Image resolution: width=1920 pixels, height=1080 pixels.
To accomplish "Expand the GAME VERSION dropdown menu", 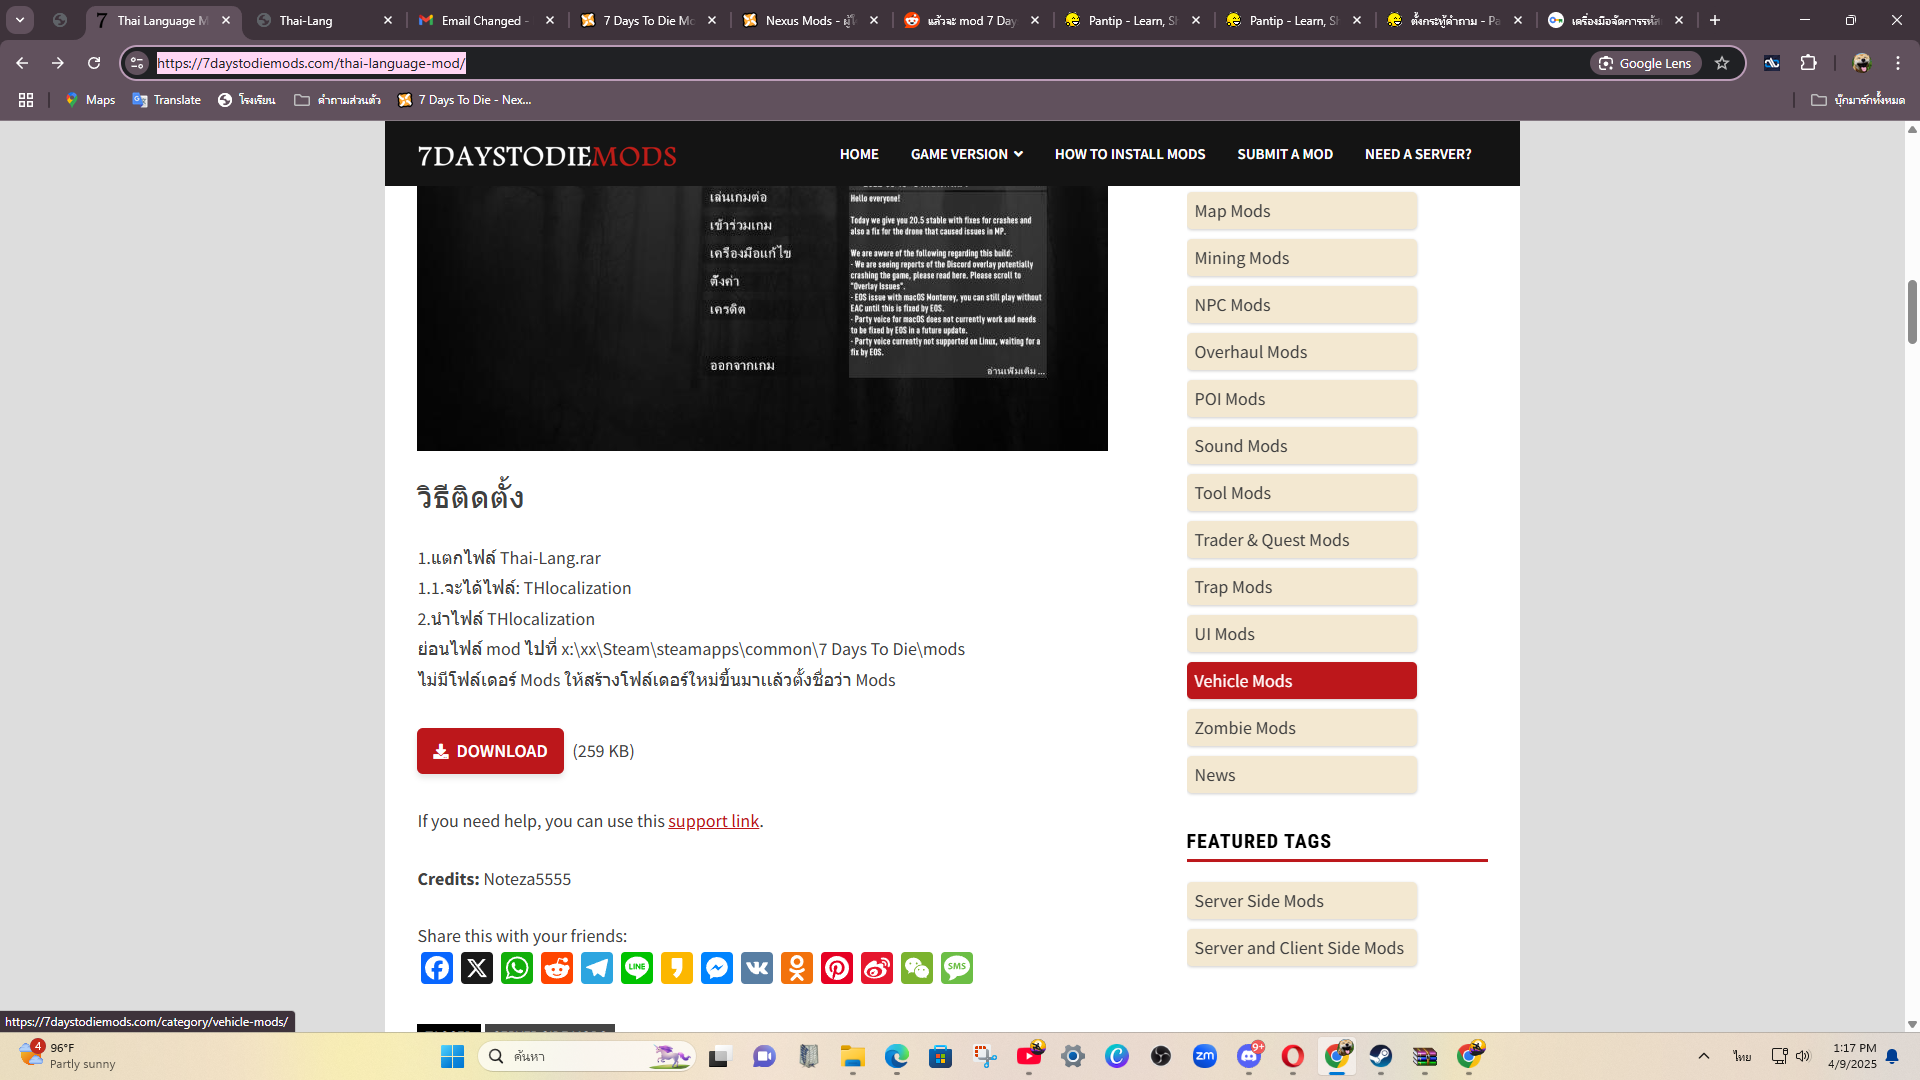I will pyautogui.click(x=966, y=154).
